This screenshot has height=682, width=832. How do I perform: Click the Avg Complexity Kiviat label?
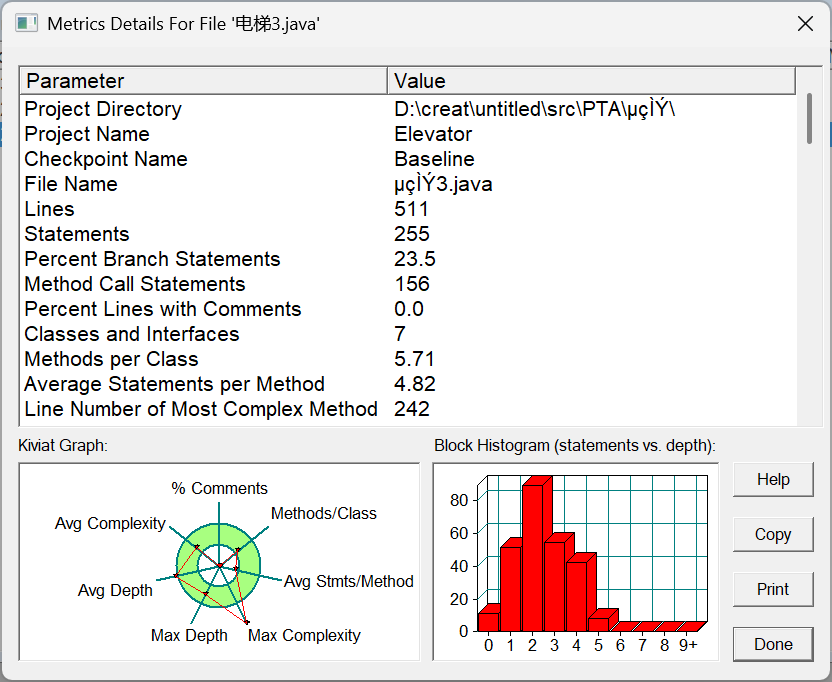coord(110,523)
